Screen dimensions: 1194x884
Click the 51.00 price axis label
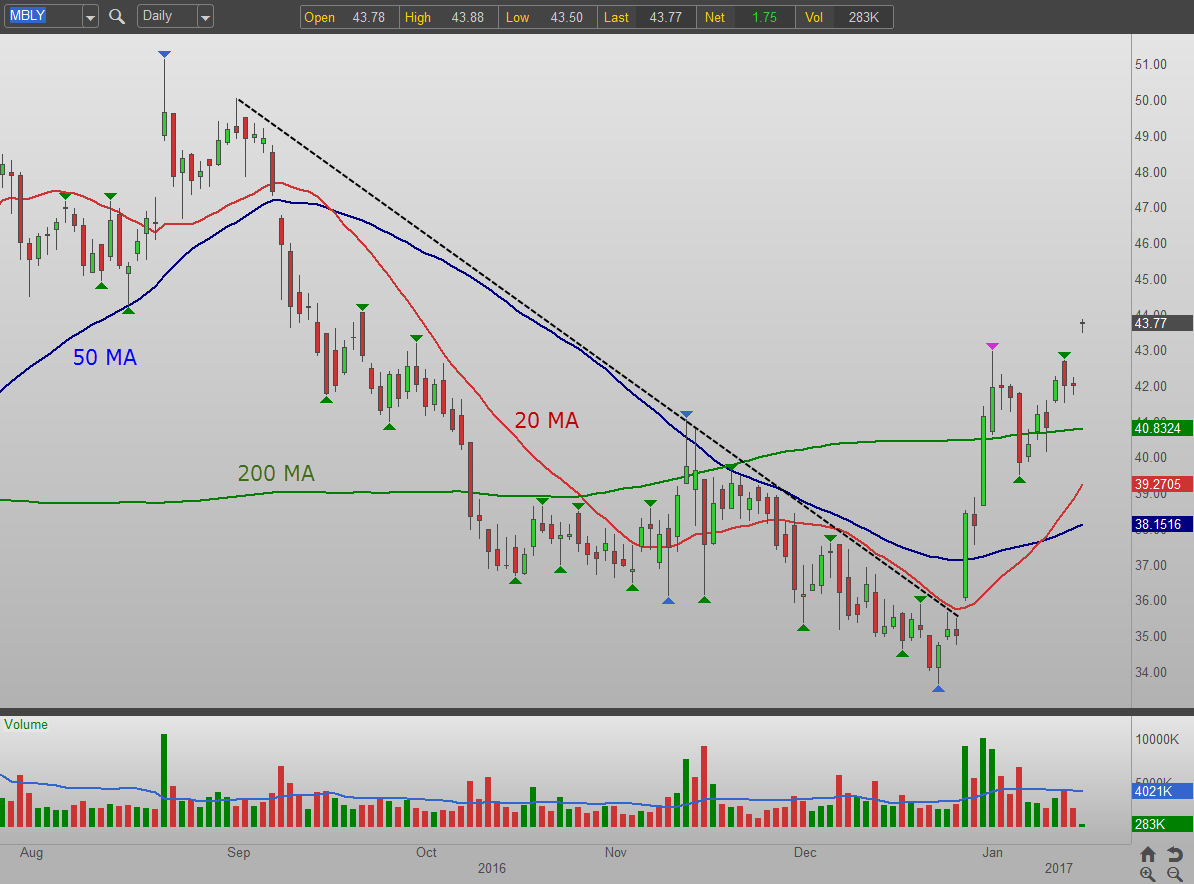pyautogui.click(x=1151, y=64)
